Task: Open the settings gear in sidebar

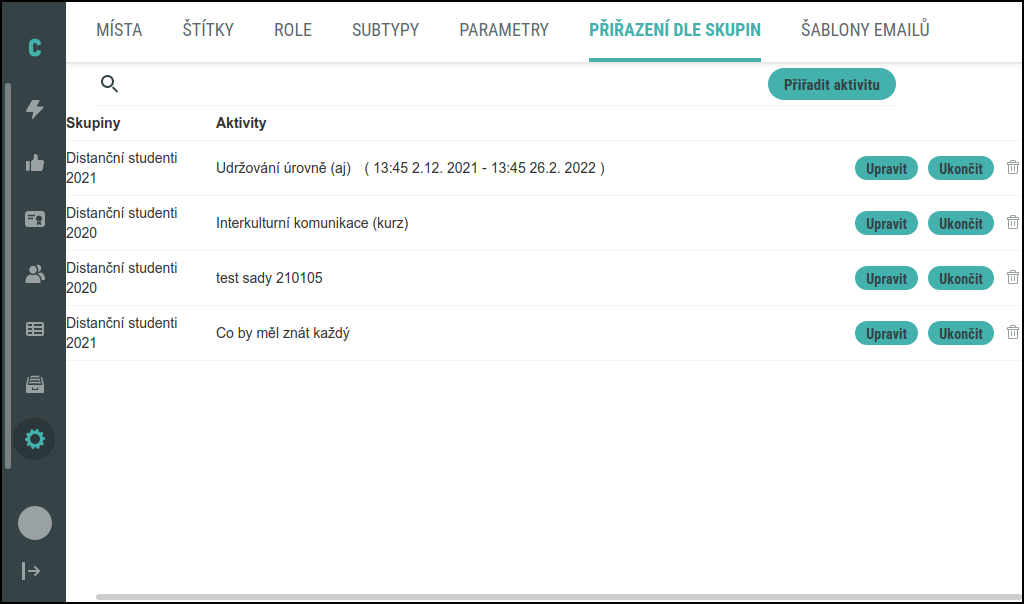Action: [35, 439]
